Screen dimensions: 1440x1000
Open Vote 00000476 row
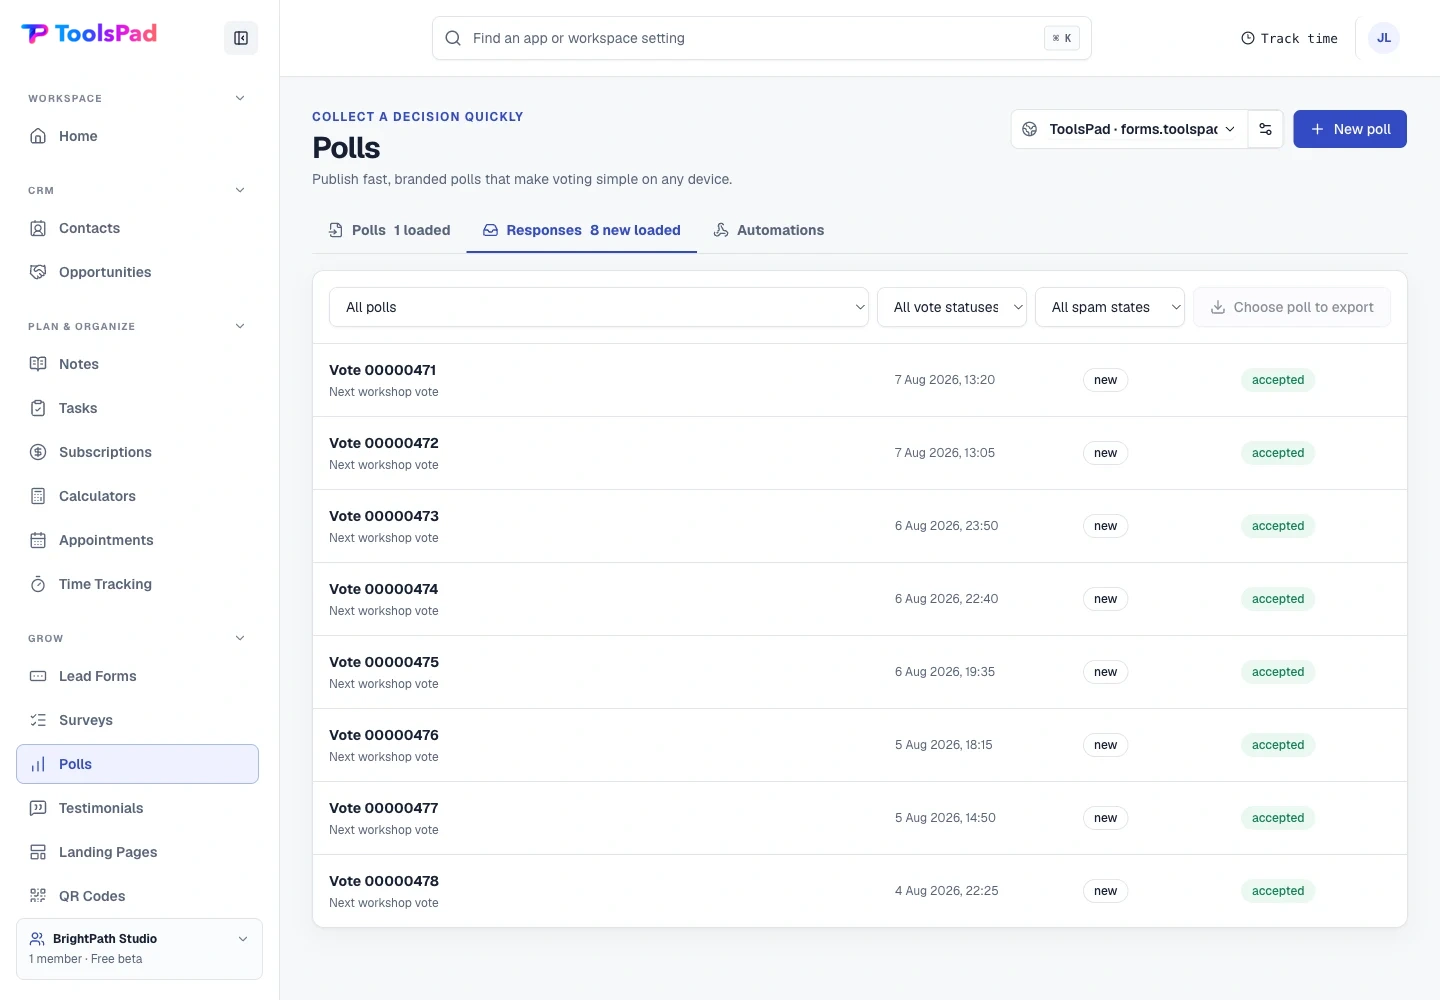[860, 745]
